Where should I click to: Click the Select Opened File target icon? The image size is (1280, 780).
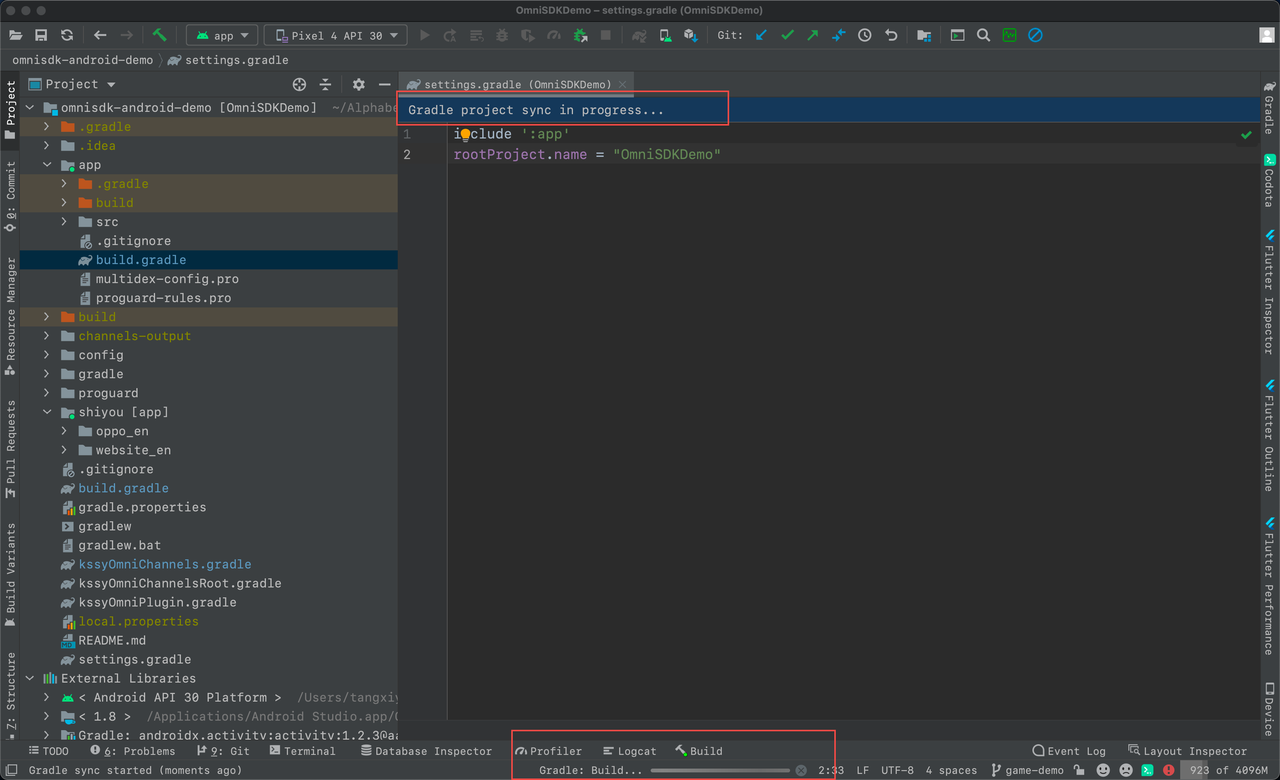[299, 84]
